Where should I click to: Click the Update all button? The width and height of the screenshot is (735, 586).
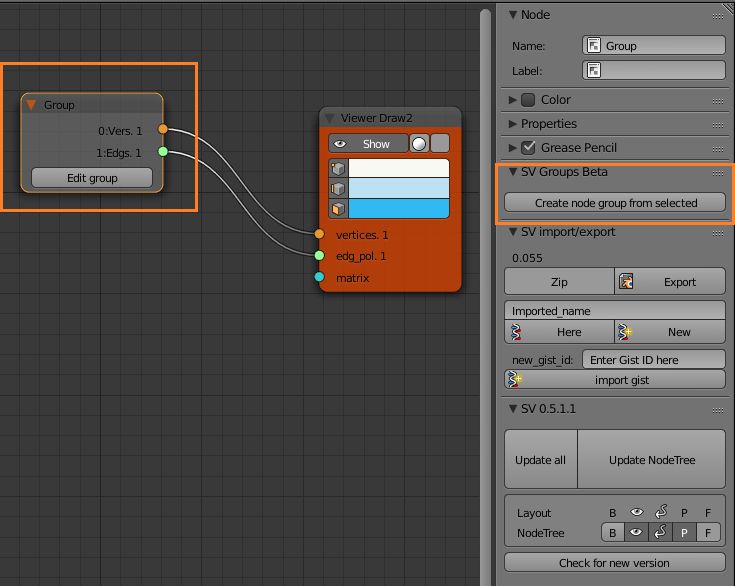coord(540,459)
